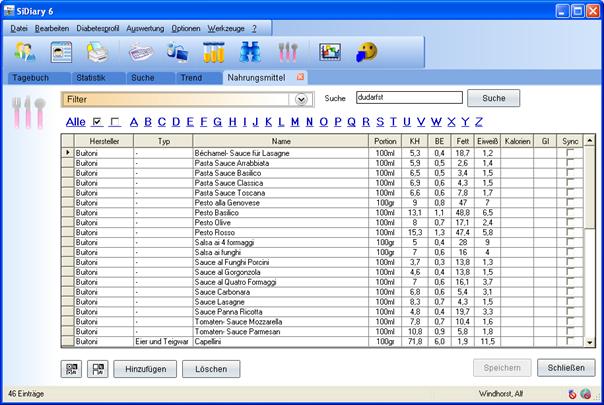Click the Hinzufügen button
Screen dimensions: 604x405
point(144,368)
